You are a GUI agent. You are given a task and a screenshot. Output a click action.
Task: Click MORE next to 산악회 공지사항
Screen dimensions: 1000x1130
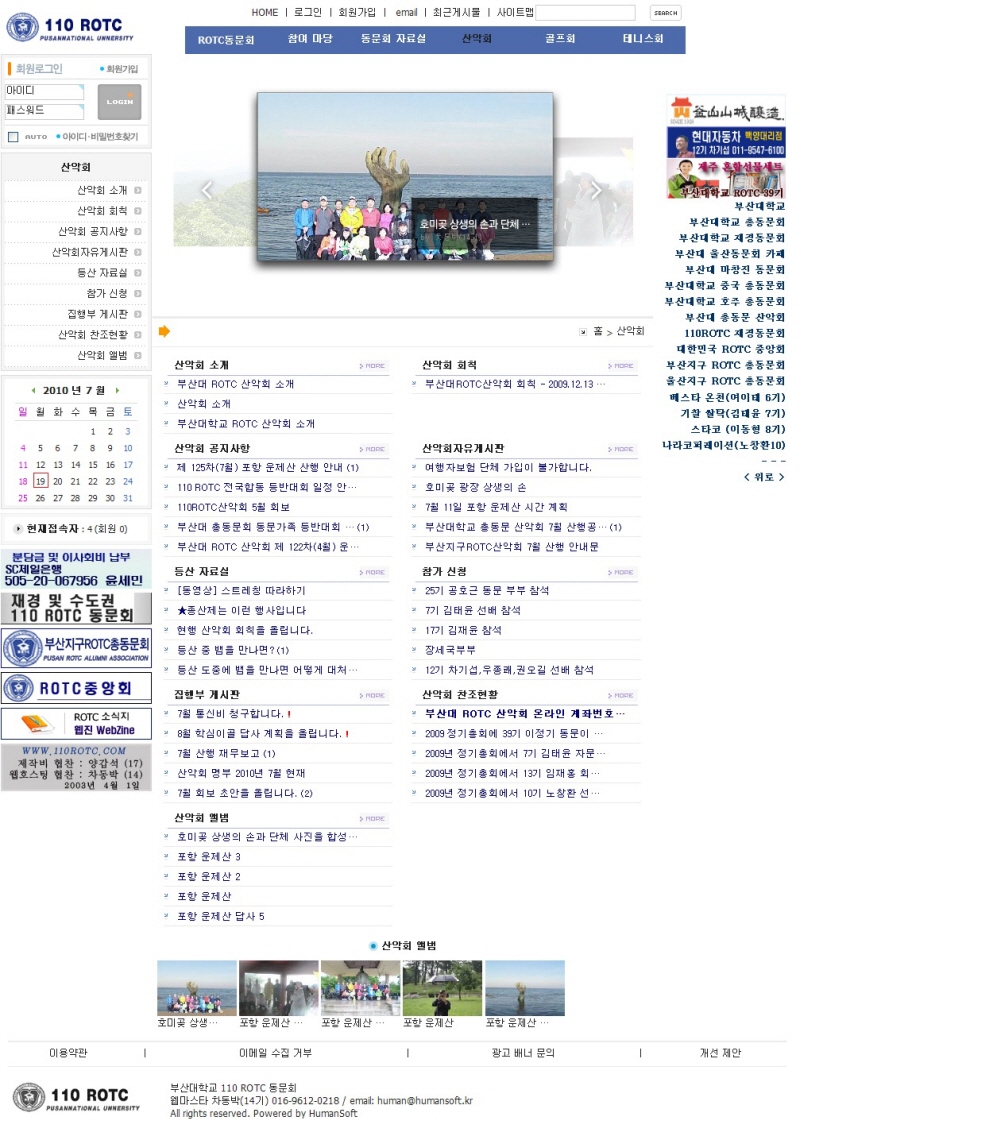(373, 449)
